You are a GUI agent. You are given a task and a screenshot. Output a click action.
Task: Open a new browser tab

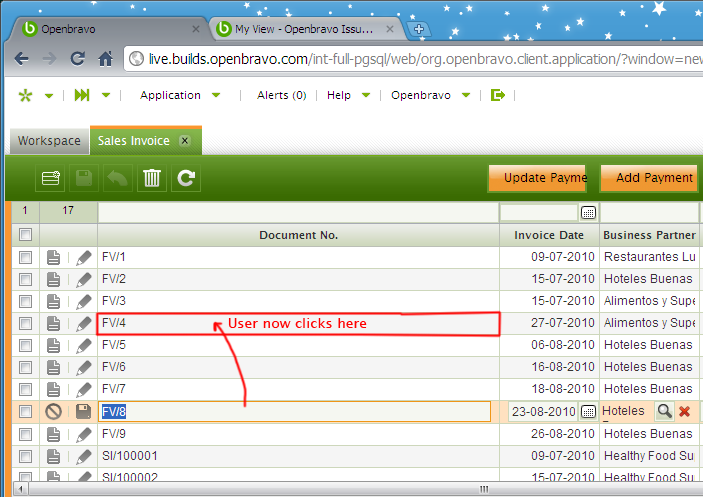point(419,29)
